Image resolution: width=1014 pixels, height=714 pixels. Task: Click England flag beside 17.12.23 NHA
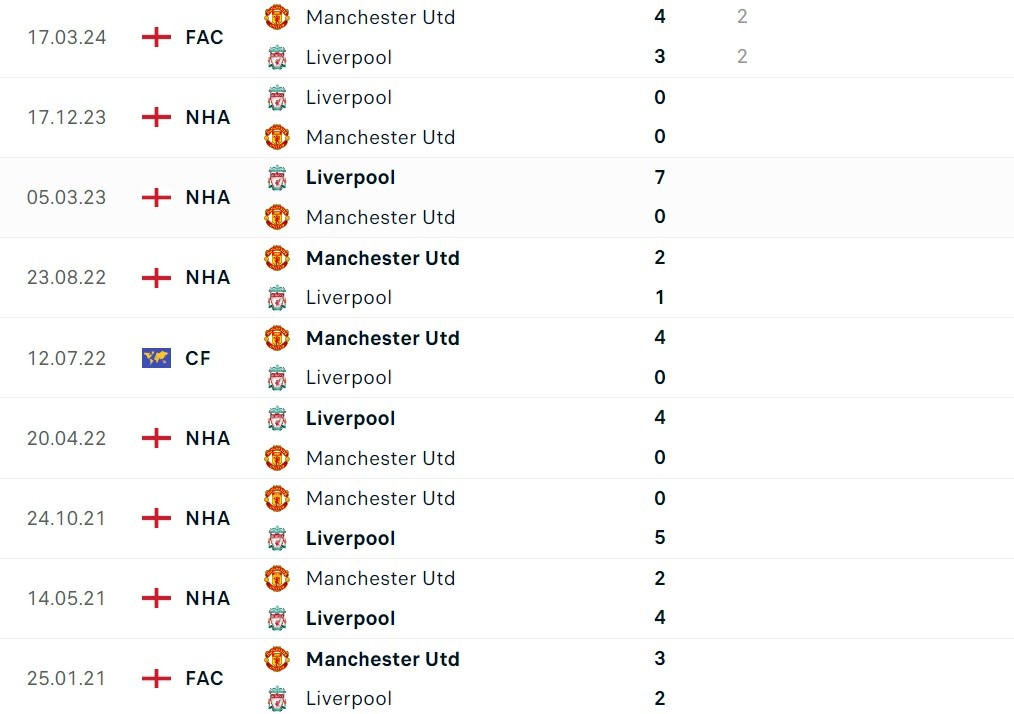point(156,117)
